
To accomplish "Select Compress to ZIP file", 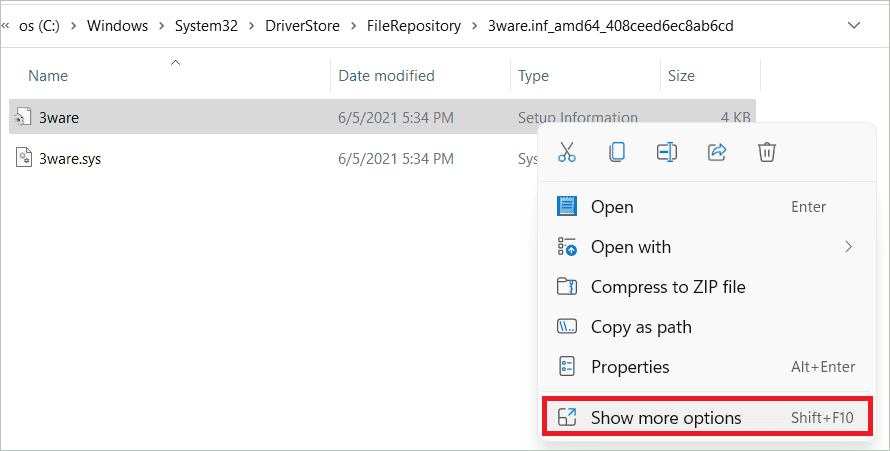I will tap(706, 287).
